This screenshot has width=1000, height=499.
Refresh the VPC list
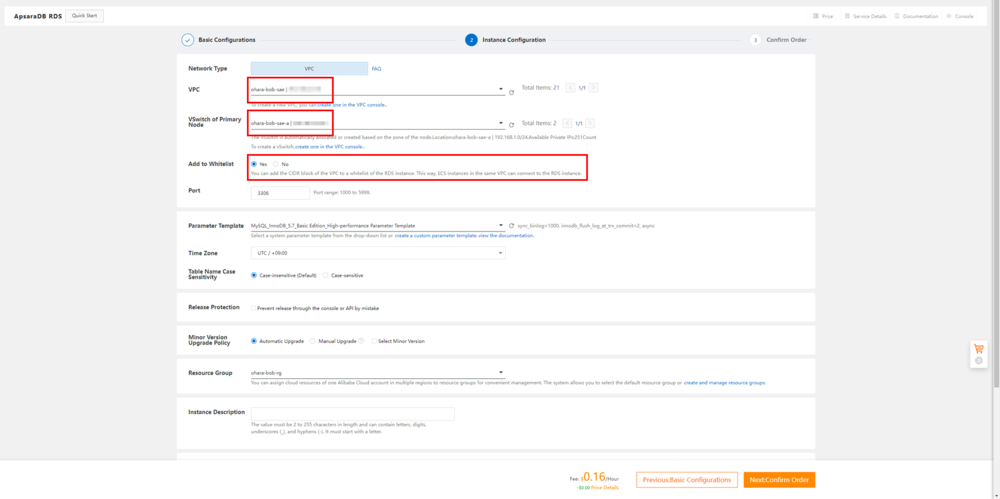(x=511, y=93)
